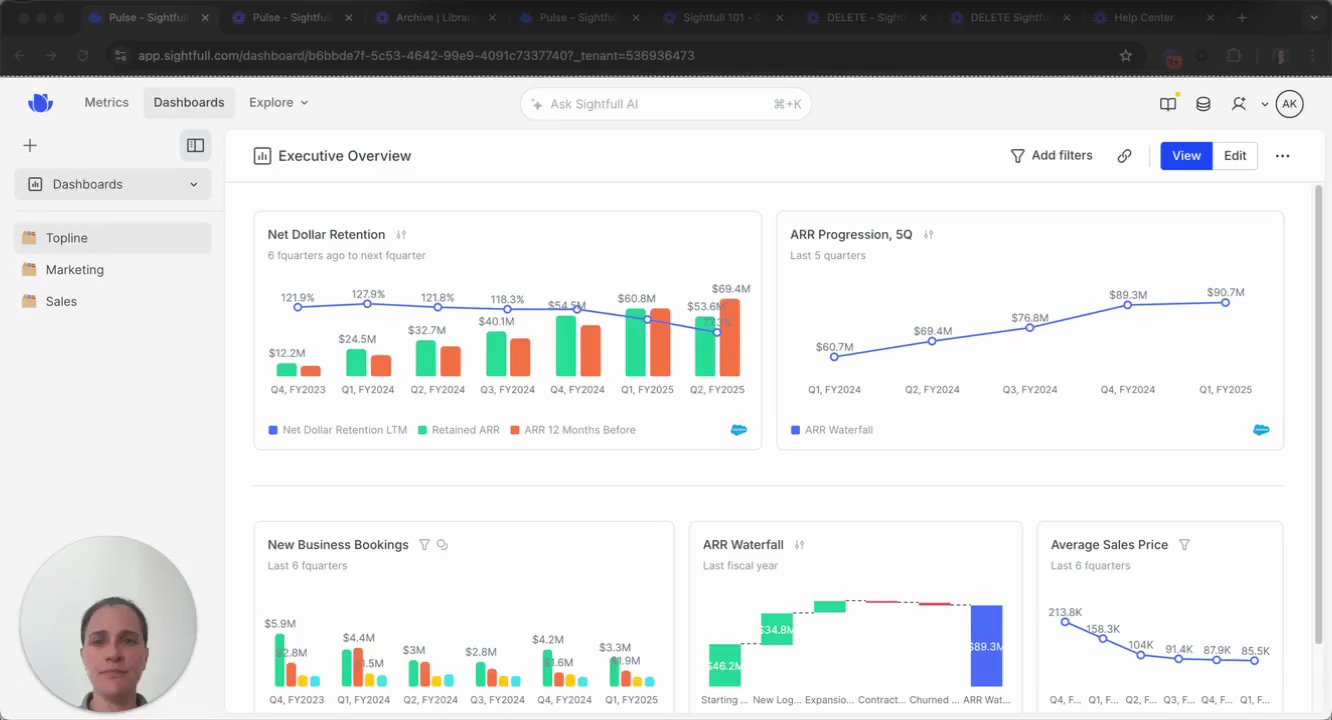
Task: Click the Executive Overview dashboard title
Action: pyautogui.click(x=344, y=156)
